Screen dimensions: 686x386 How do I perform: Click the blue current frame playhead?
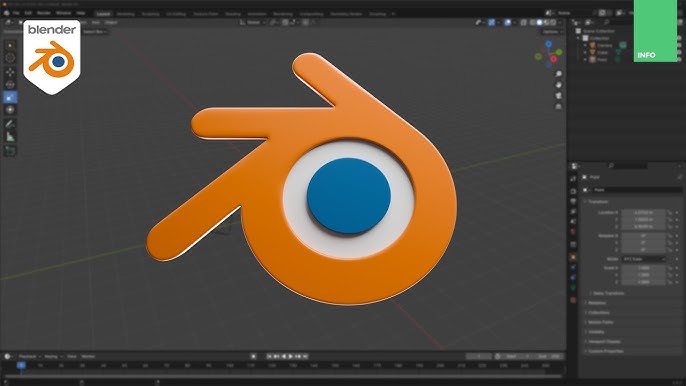tap(21, 365)
